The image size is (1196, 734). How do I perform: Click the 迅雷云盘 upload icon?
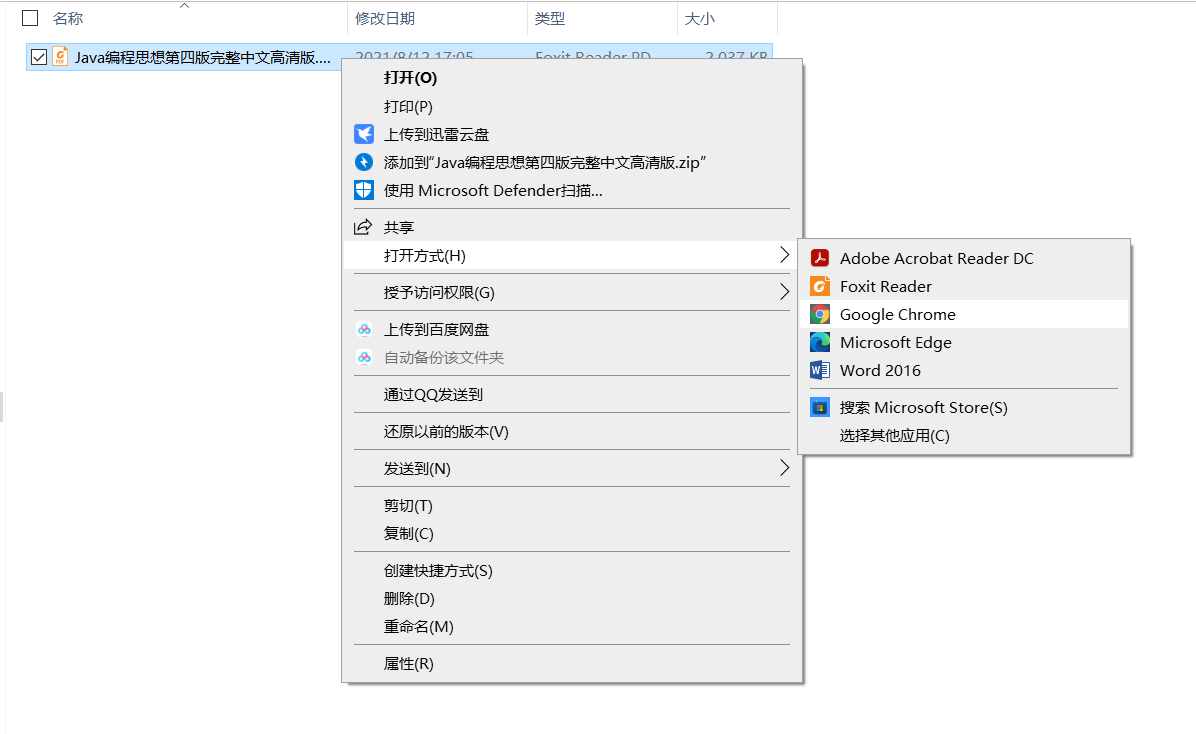tap(363, 133)
